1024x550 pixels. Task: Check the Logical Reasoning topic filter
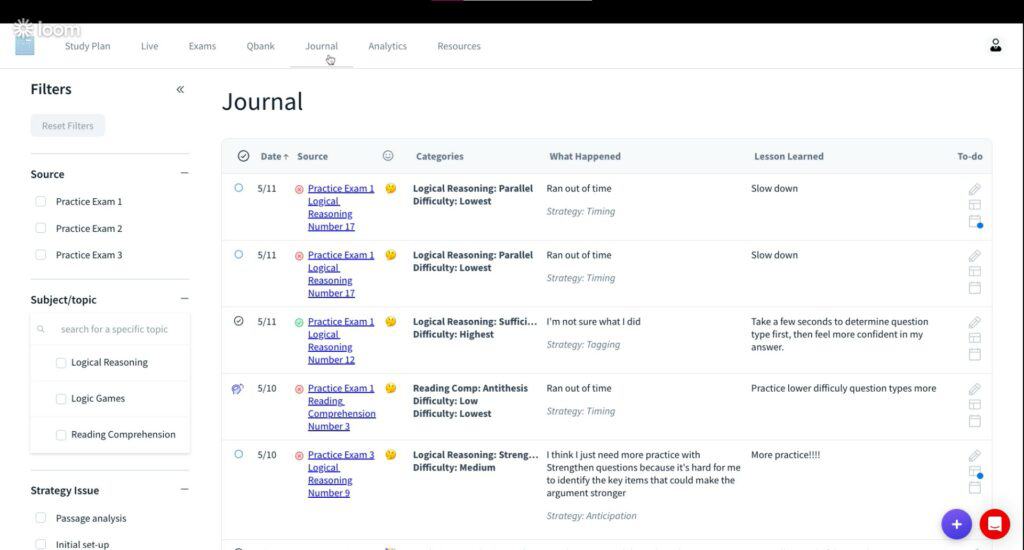coord(61,363)
